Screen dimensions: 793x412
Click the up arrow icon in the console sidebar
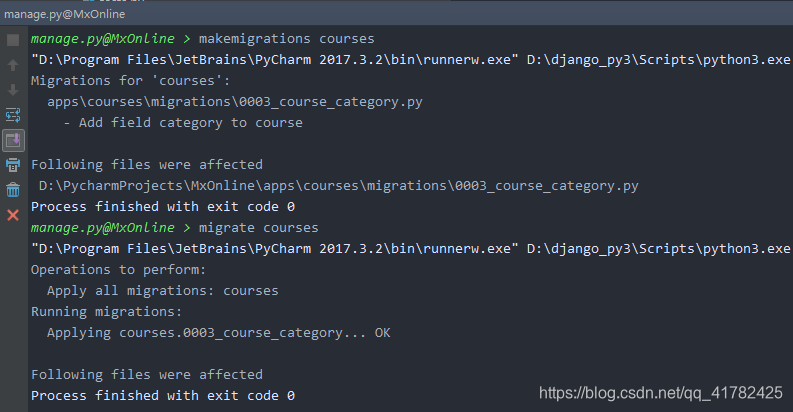(x=13, y=65)
